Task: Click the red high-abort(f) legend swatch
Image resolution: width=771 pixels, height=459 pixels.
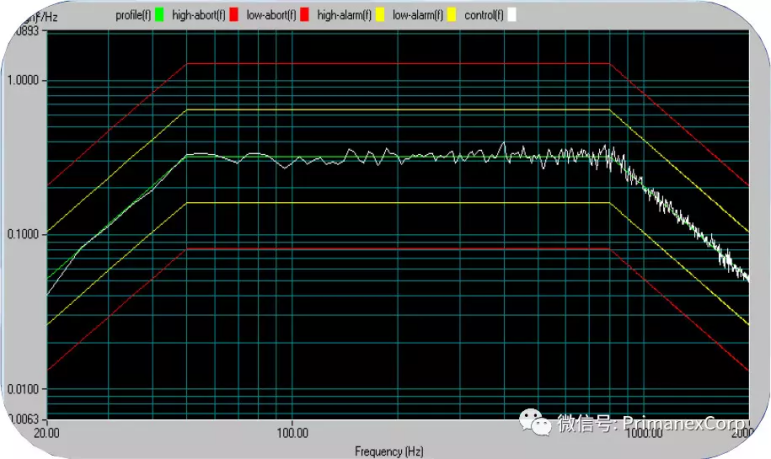Action: 234,15
